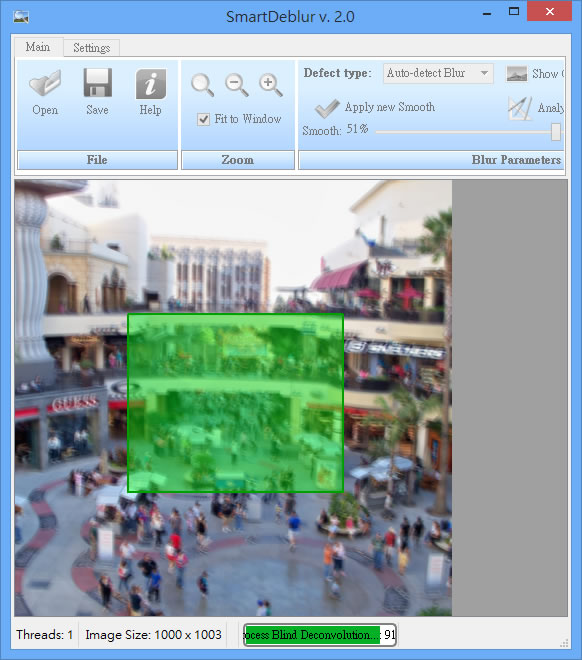Click the green selected region on image
The image size is (582, 660).
tap(236, 403)
